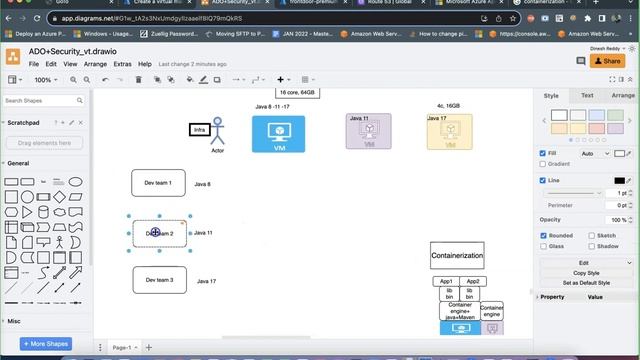Click the zoom out magnifier icon
This screenshot has width=640, height=360.
[87, 80]
